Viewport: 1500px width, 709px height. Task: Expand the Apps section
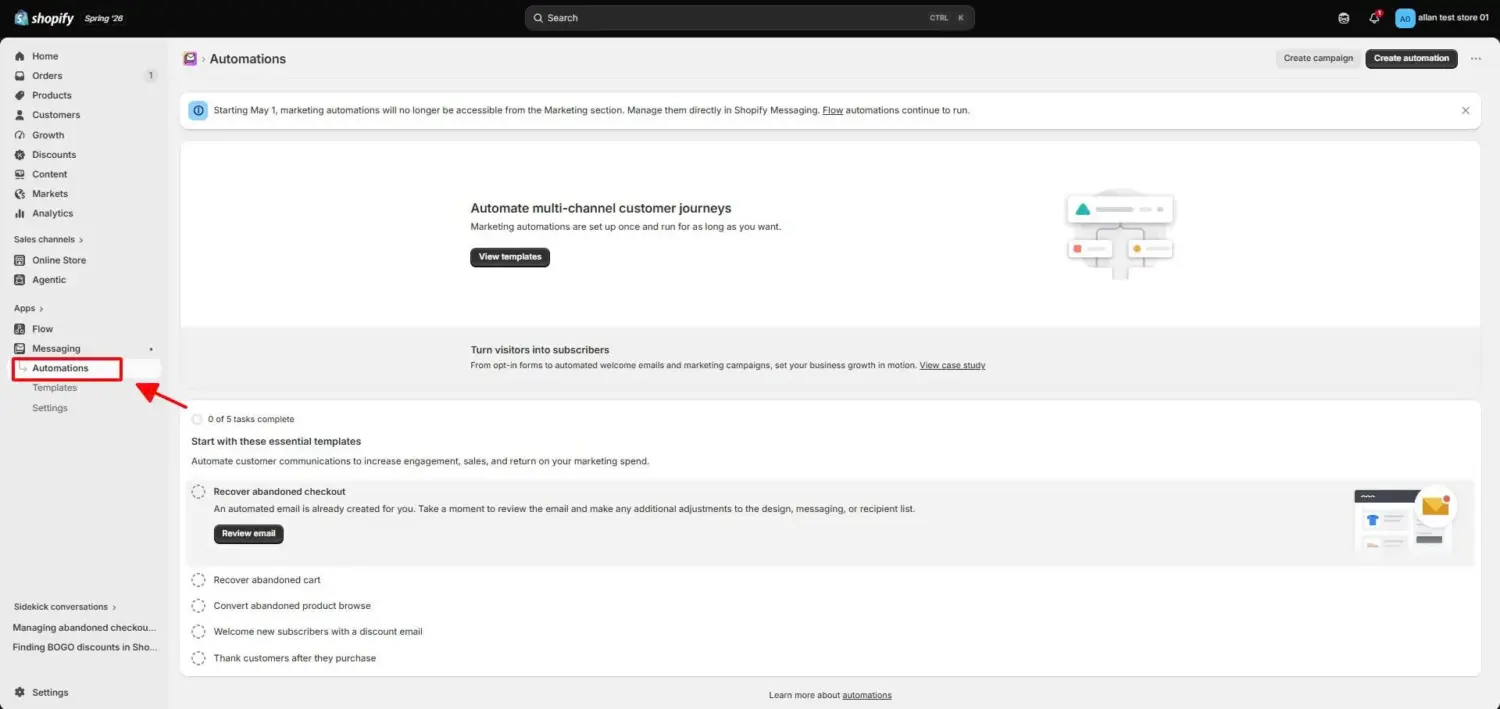pos(28,309)
